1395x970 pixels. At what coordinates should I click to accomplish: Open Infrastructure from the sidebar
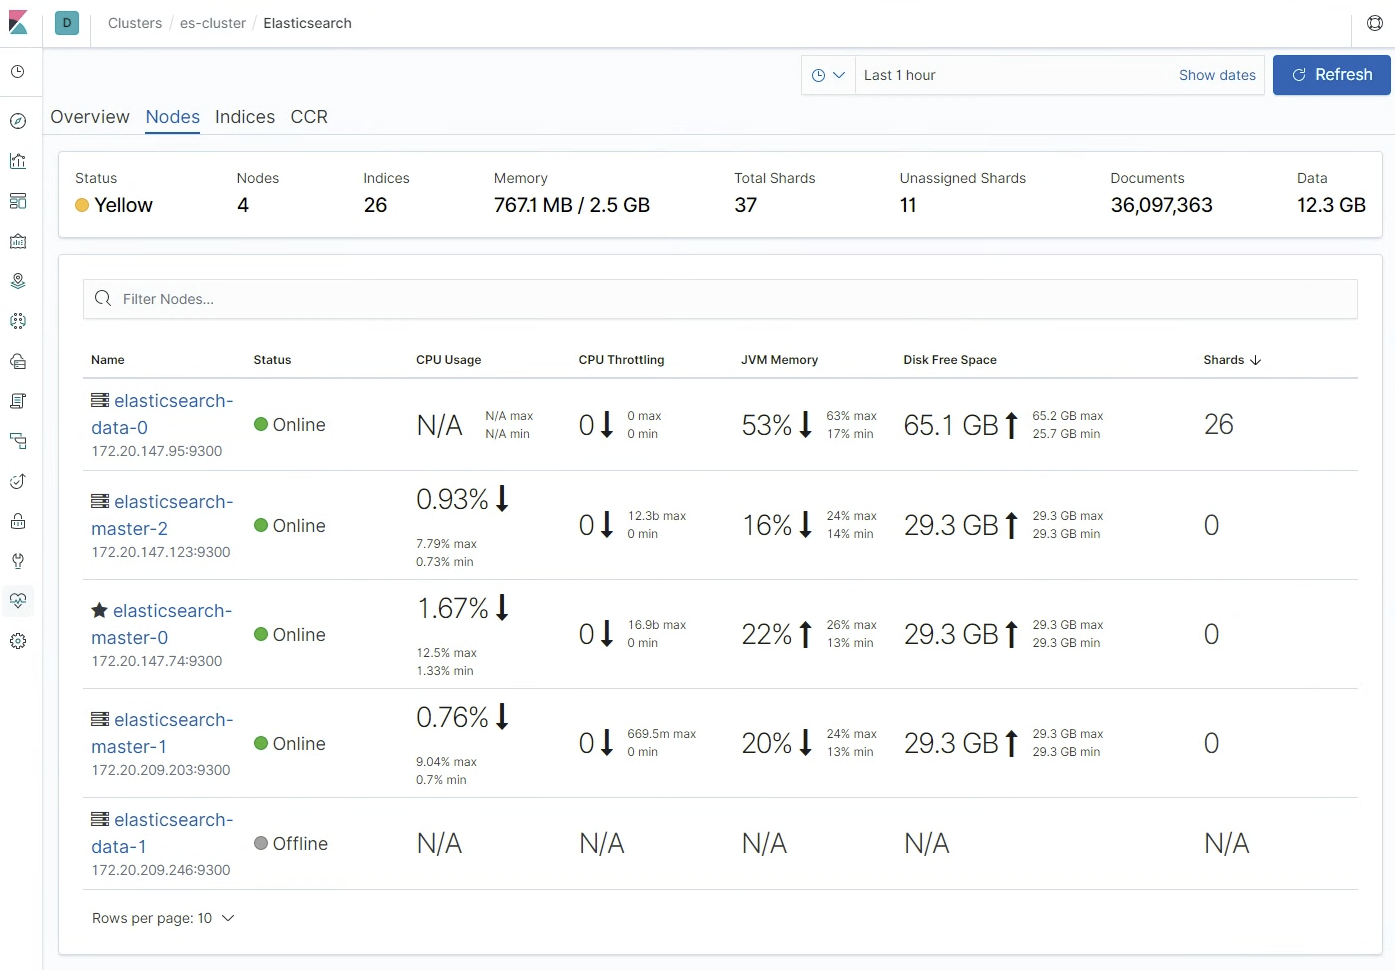[x=18, y=361]
